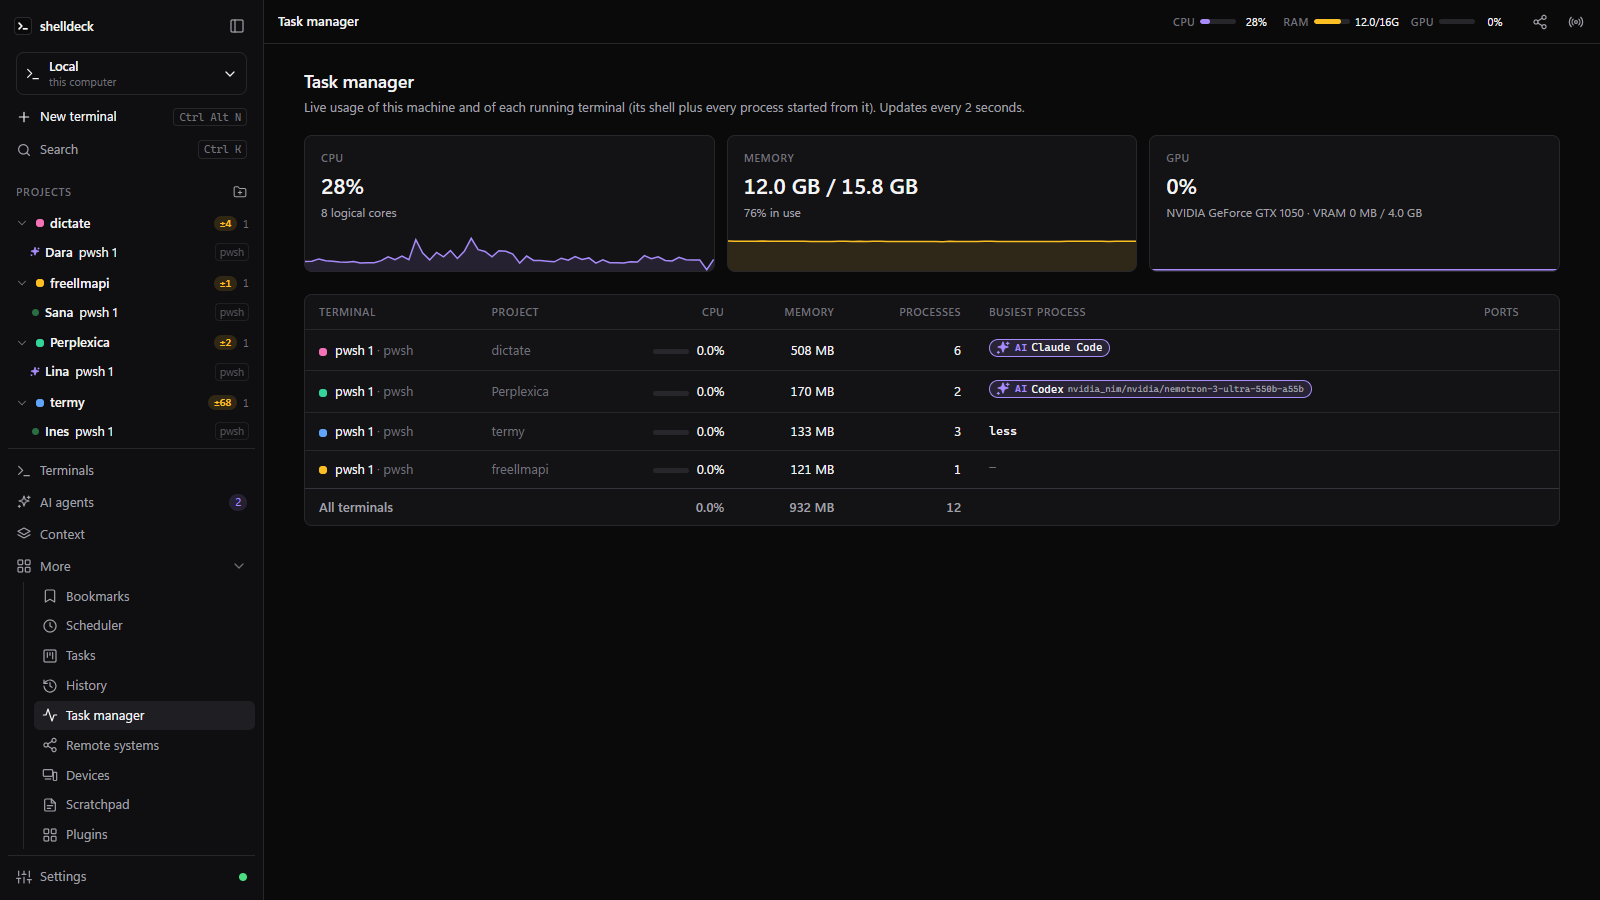Viewport: 1600px width, 900px height.
Task: Click the pwsh 1 row for termy
Action: 932,432
